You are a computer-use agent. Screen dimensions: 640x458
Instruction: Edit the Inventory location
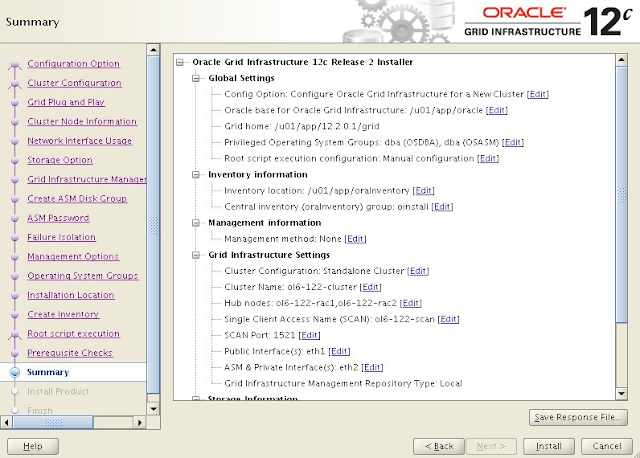click(424, 191)
